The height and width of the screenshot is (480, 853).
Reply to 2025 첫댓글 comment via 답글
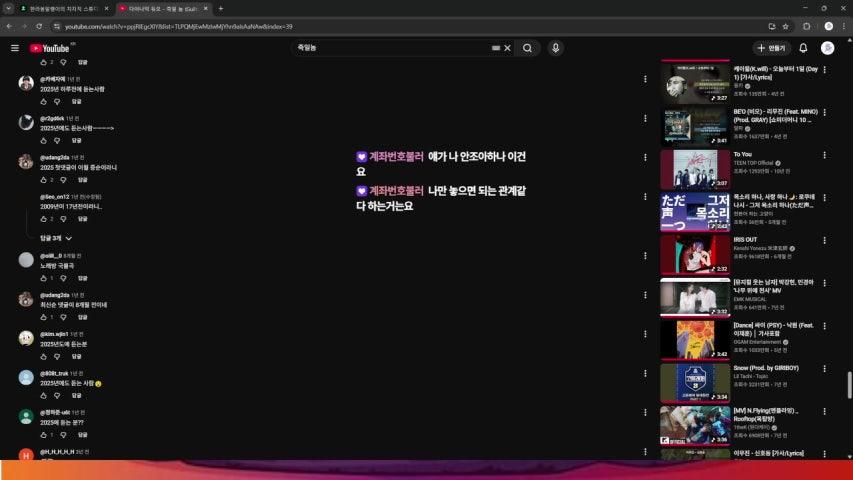point(83,180)
